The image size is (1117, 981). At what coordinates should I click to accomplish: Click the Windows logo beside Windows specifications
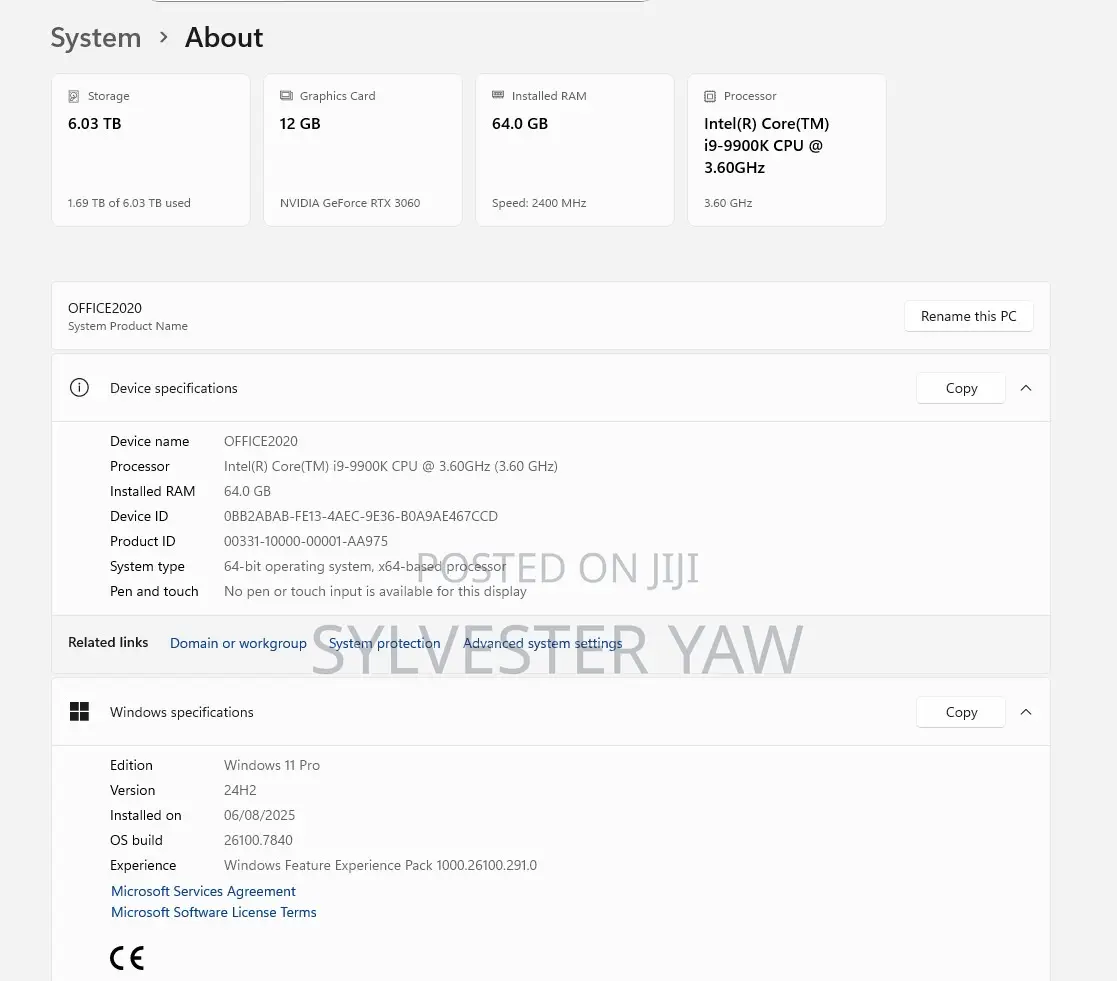pos(79,712)
